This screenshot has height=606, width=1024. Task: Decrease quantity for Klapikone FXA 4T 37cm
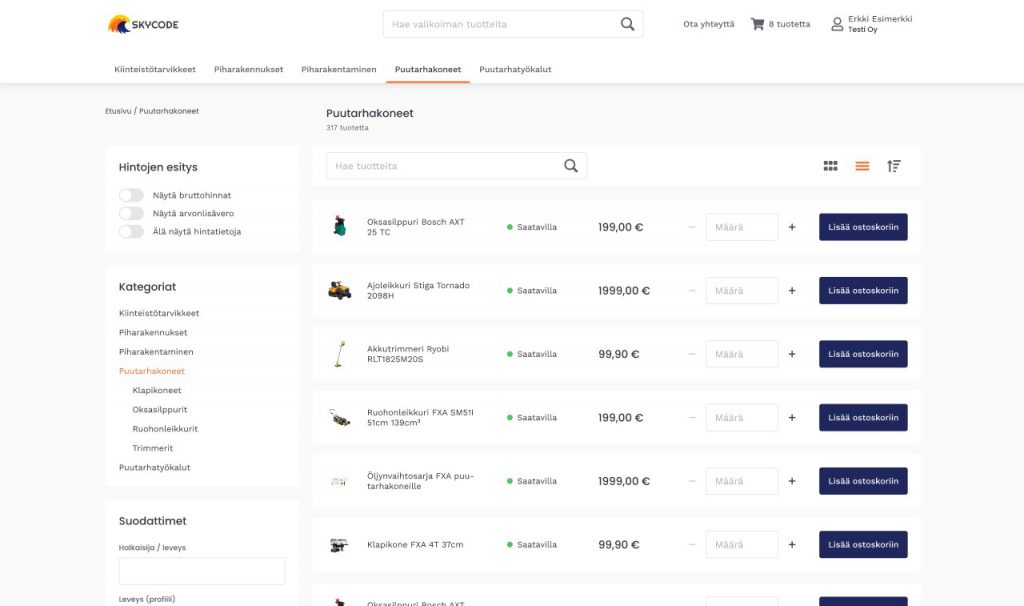[x=692, y=545]
